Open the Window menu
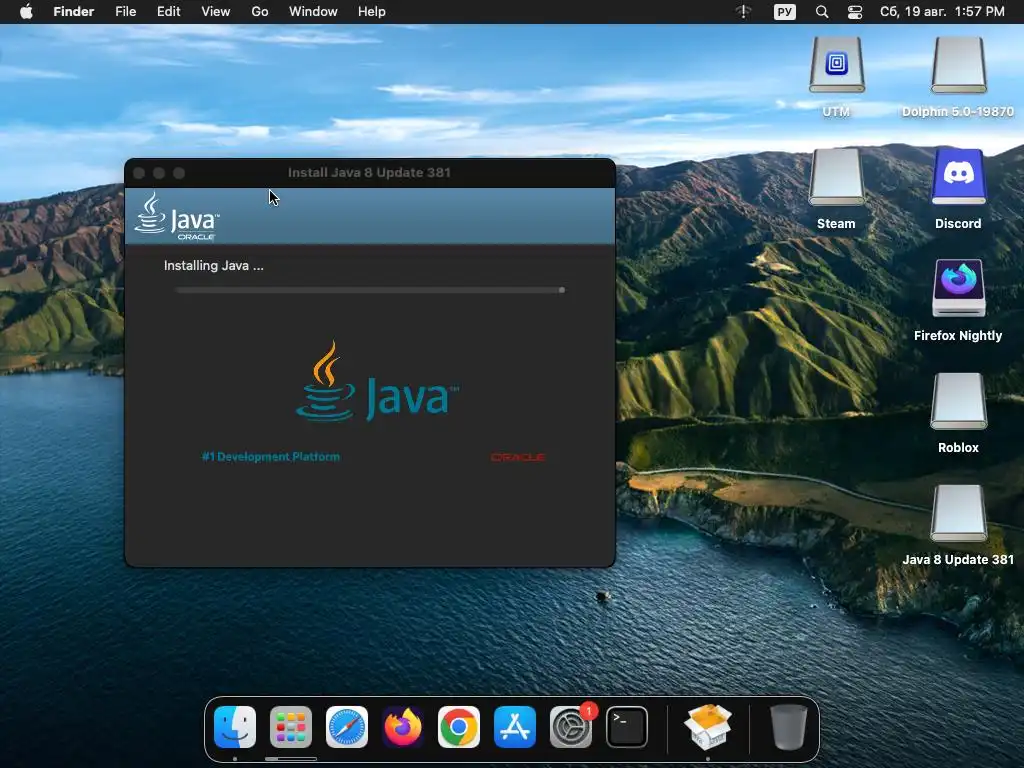 (313, 12)
